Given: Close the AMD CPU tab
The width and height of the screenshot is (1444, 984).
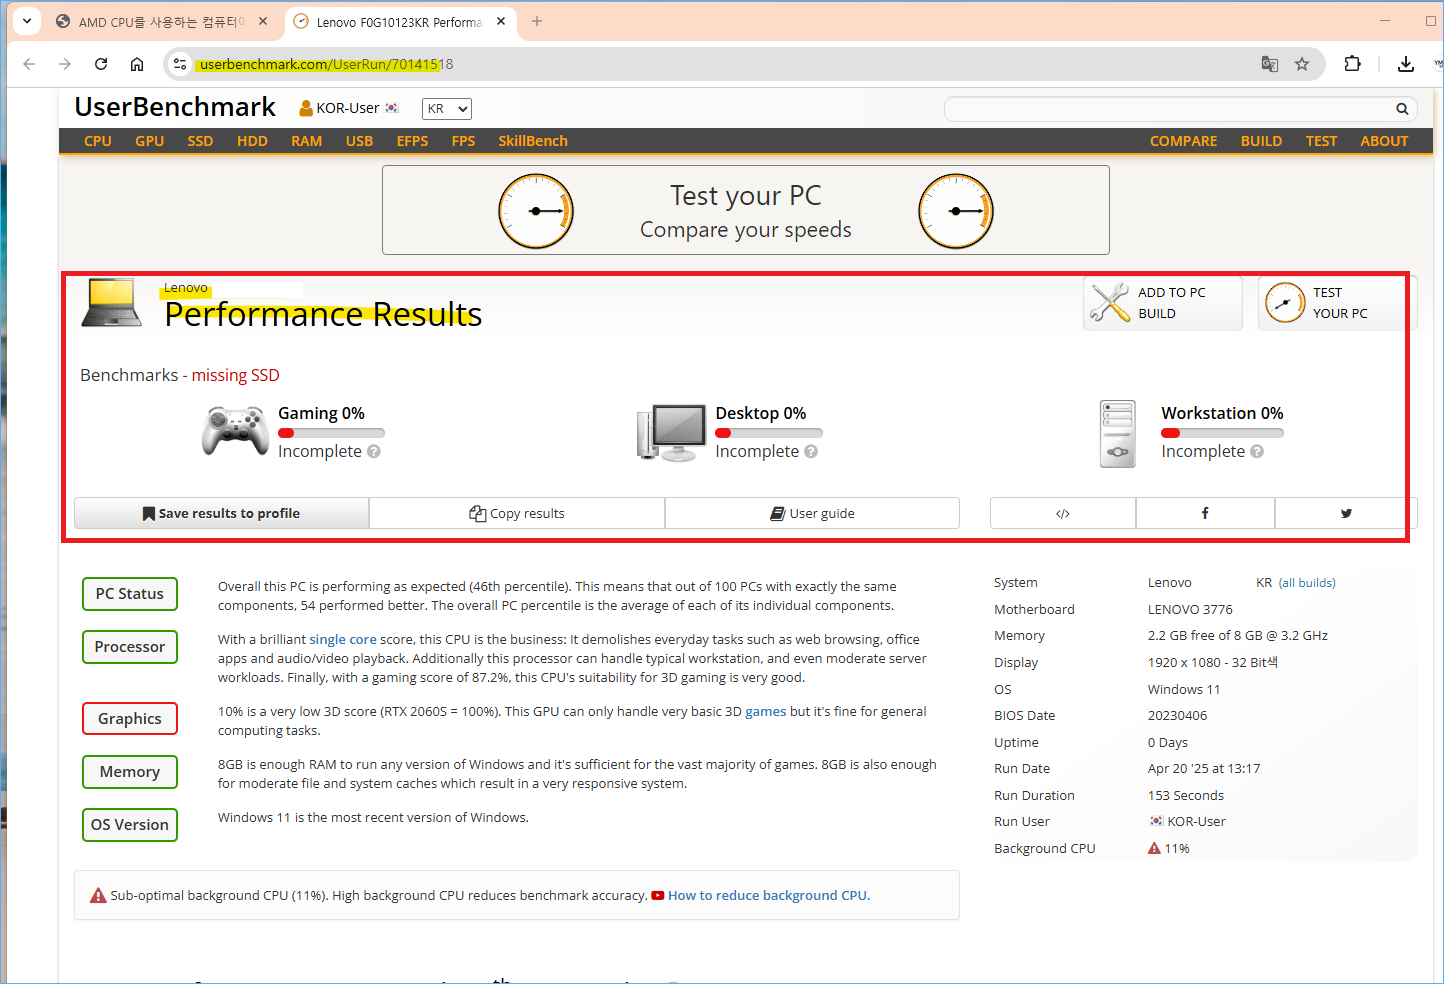Looking at the screenshot, I should (263, 21).
